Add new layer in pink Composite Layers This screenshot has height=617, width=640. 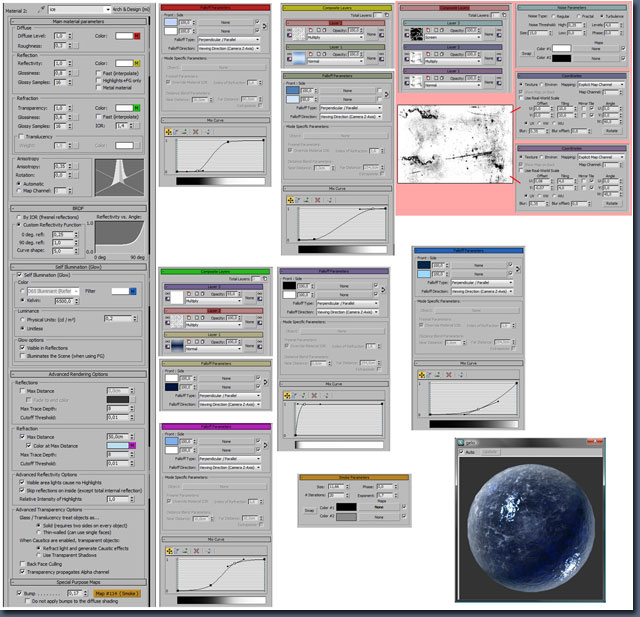tap(504, 15)
